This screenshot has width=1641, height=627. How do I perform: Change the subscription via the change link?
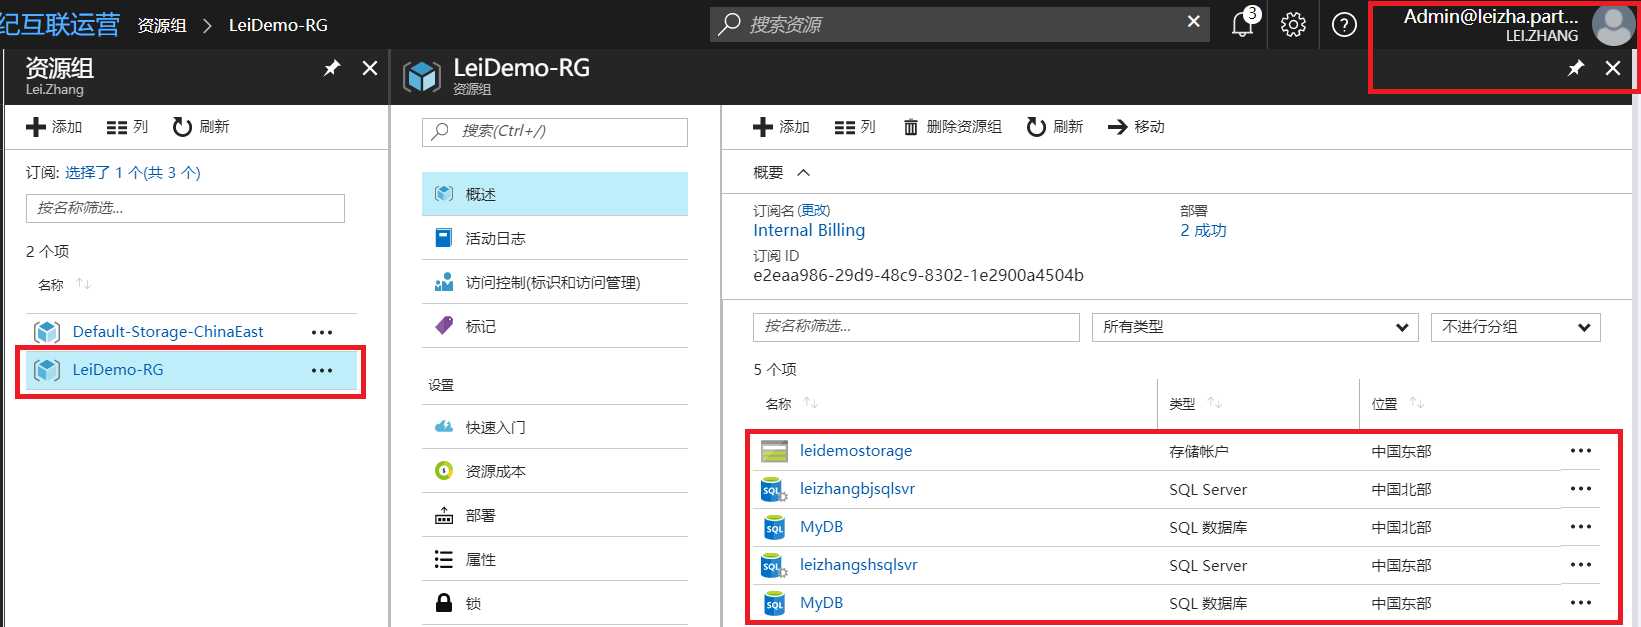(x=814, y=210)
